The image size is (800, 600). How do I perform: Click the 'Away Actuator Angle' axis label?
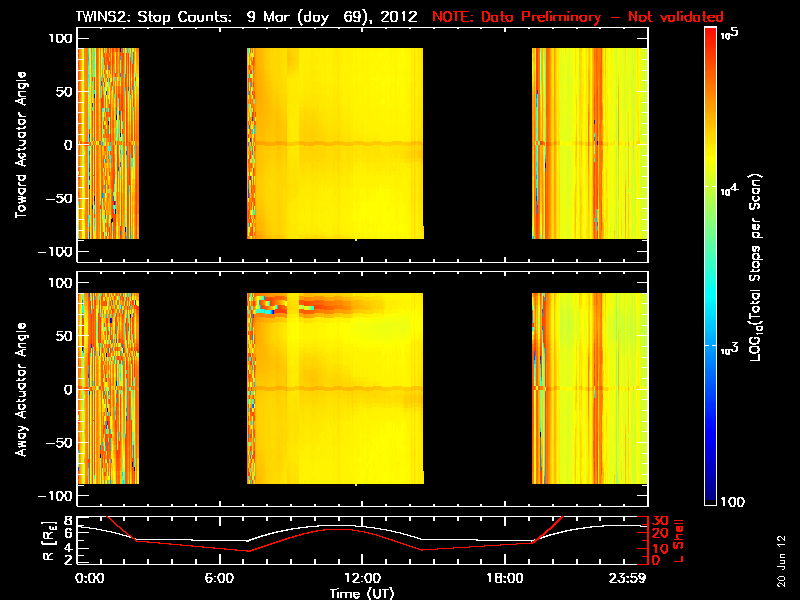point(20,388)
